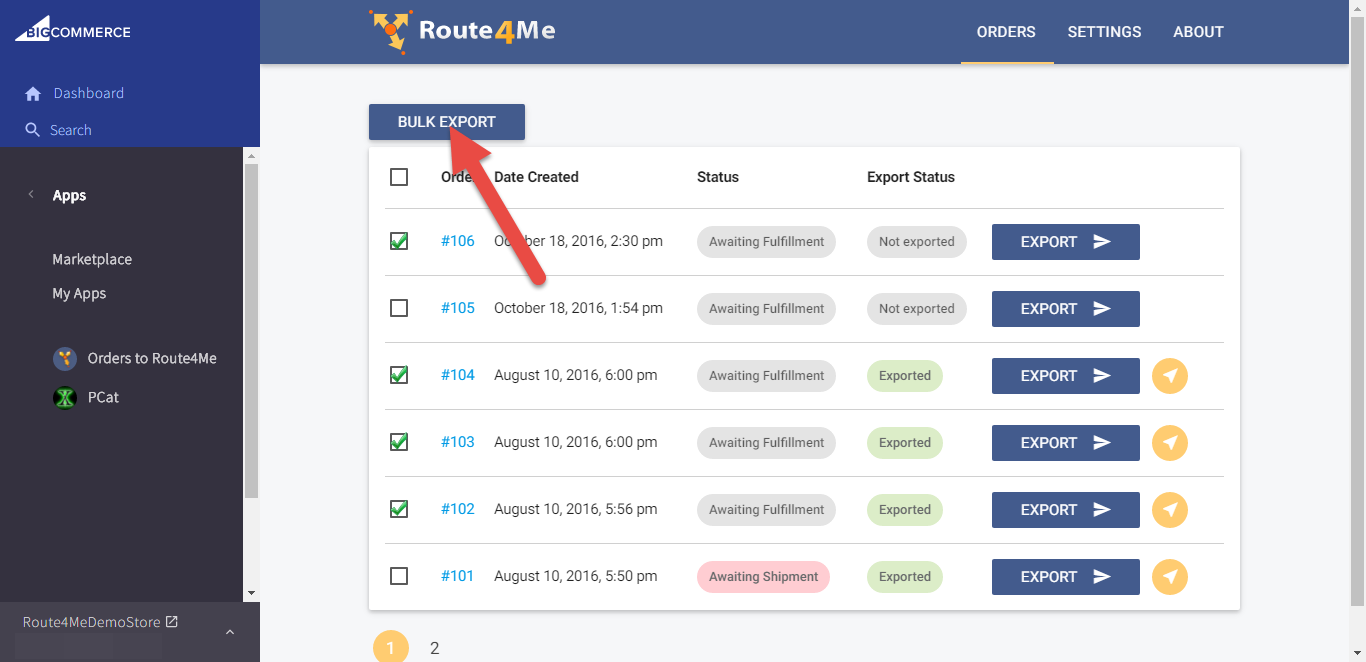The width and height of the screenshot is (1366, 662).
Task: Click the Route4Me logo icon in header
Action: tap(388, 31)
